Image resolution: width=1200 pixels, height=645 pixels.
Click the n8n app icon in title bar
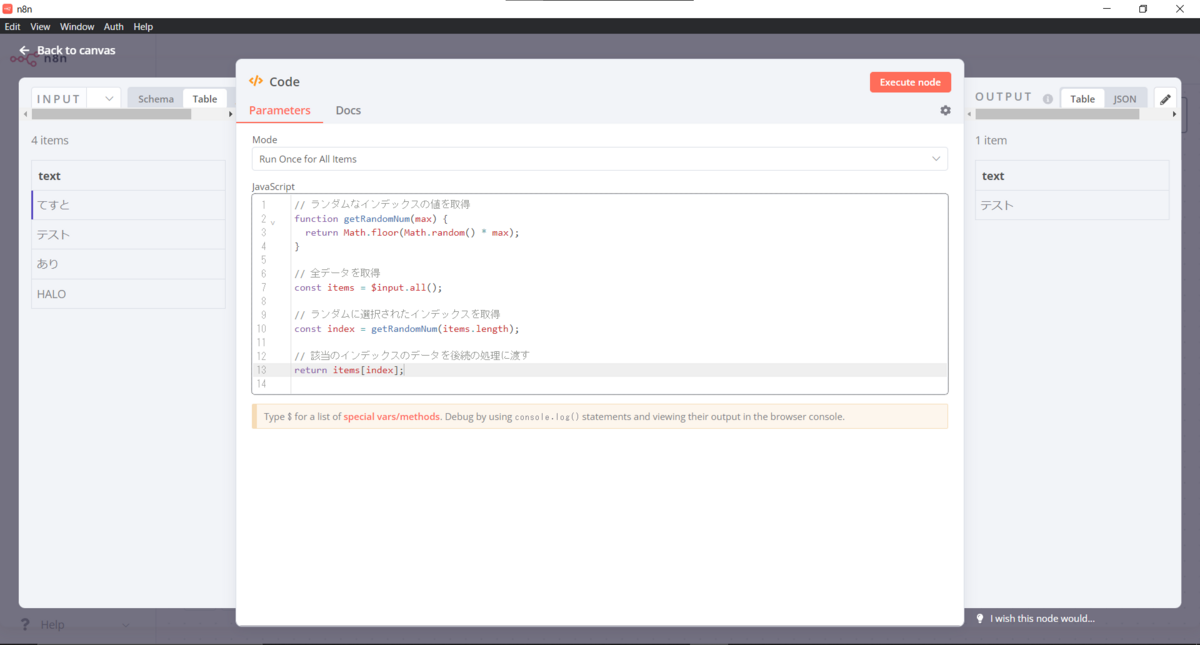tap(8, 8)
